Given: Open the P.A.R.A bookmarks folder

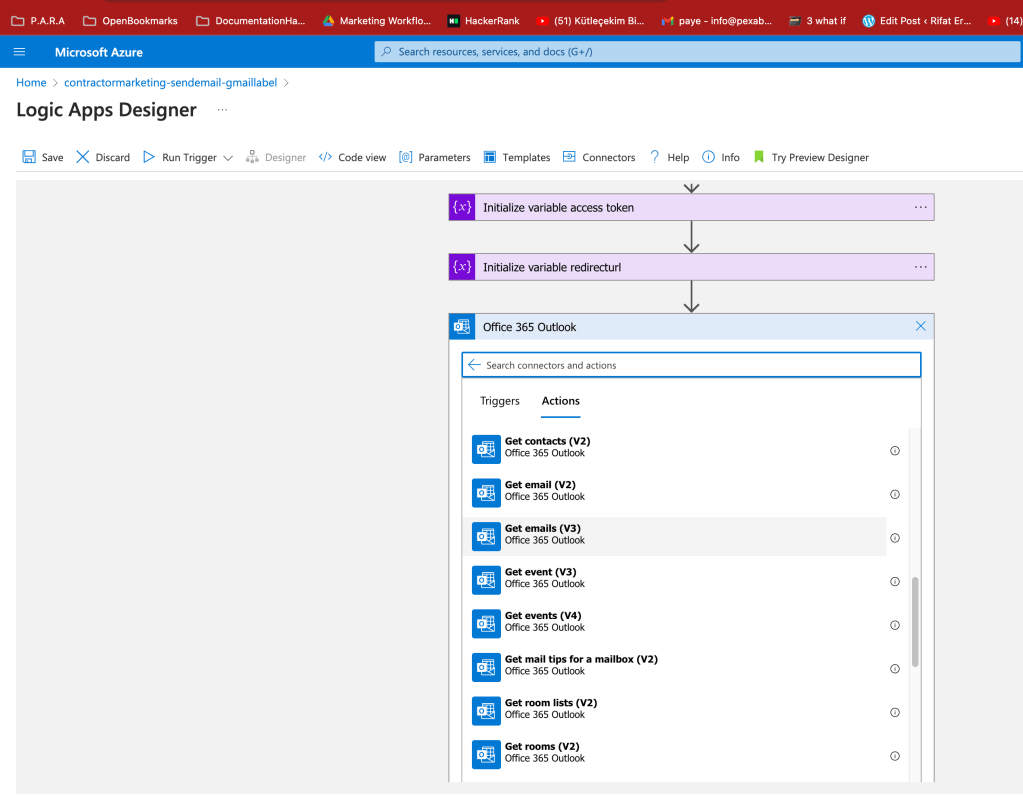Looking at the screenshot, I should pos(38,21).
